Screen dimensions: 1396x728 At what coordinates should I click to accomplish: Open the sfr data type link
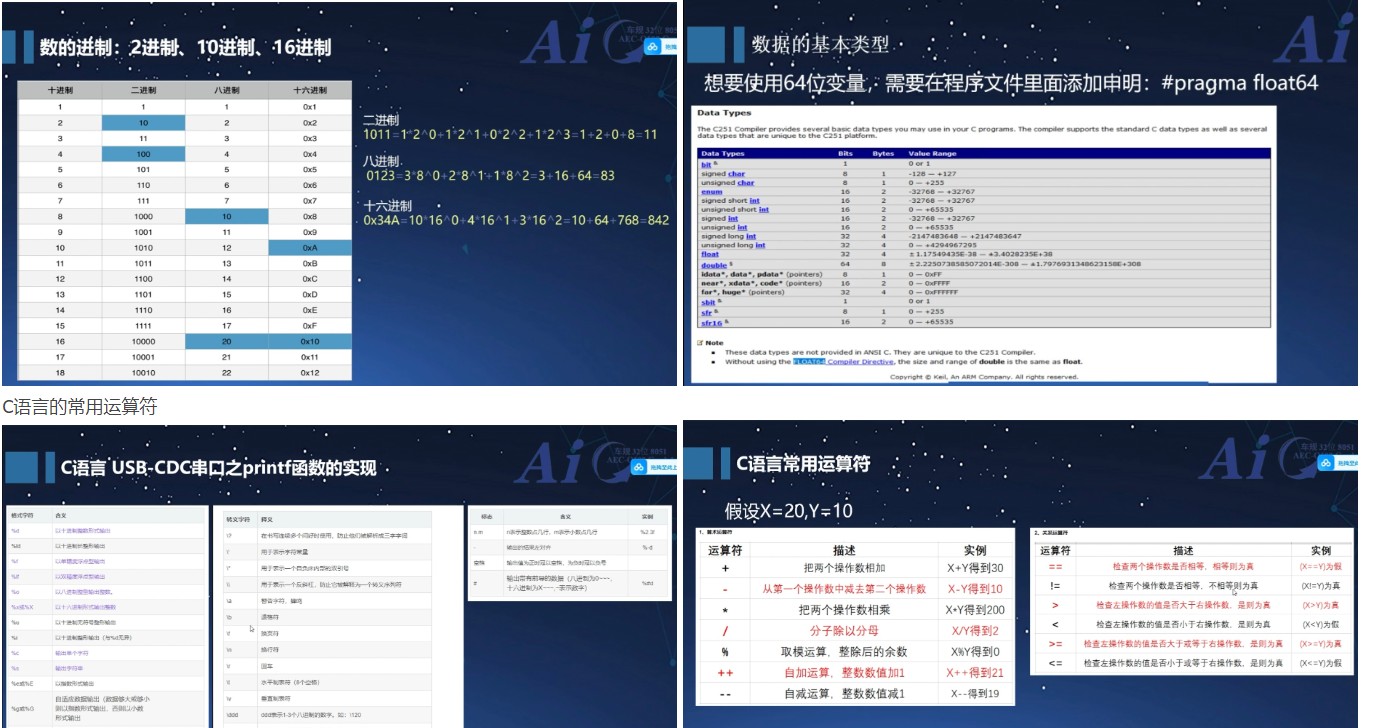tap(706, 312)
